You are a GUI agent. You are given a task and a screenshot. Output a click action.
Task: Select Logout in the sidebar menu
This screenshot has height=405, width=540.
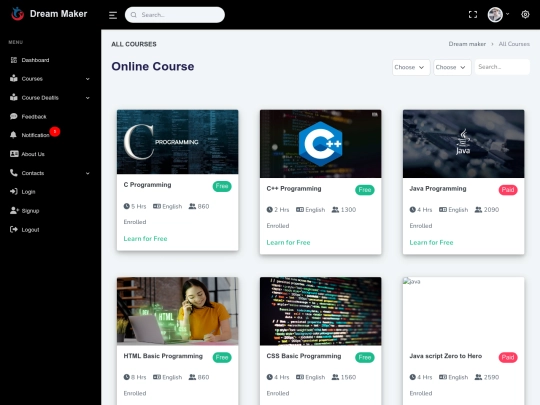(30, 230)
